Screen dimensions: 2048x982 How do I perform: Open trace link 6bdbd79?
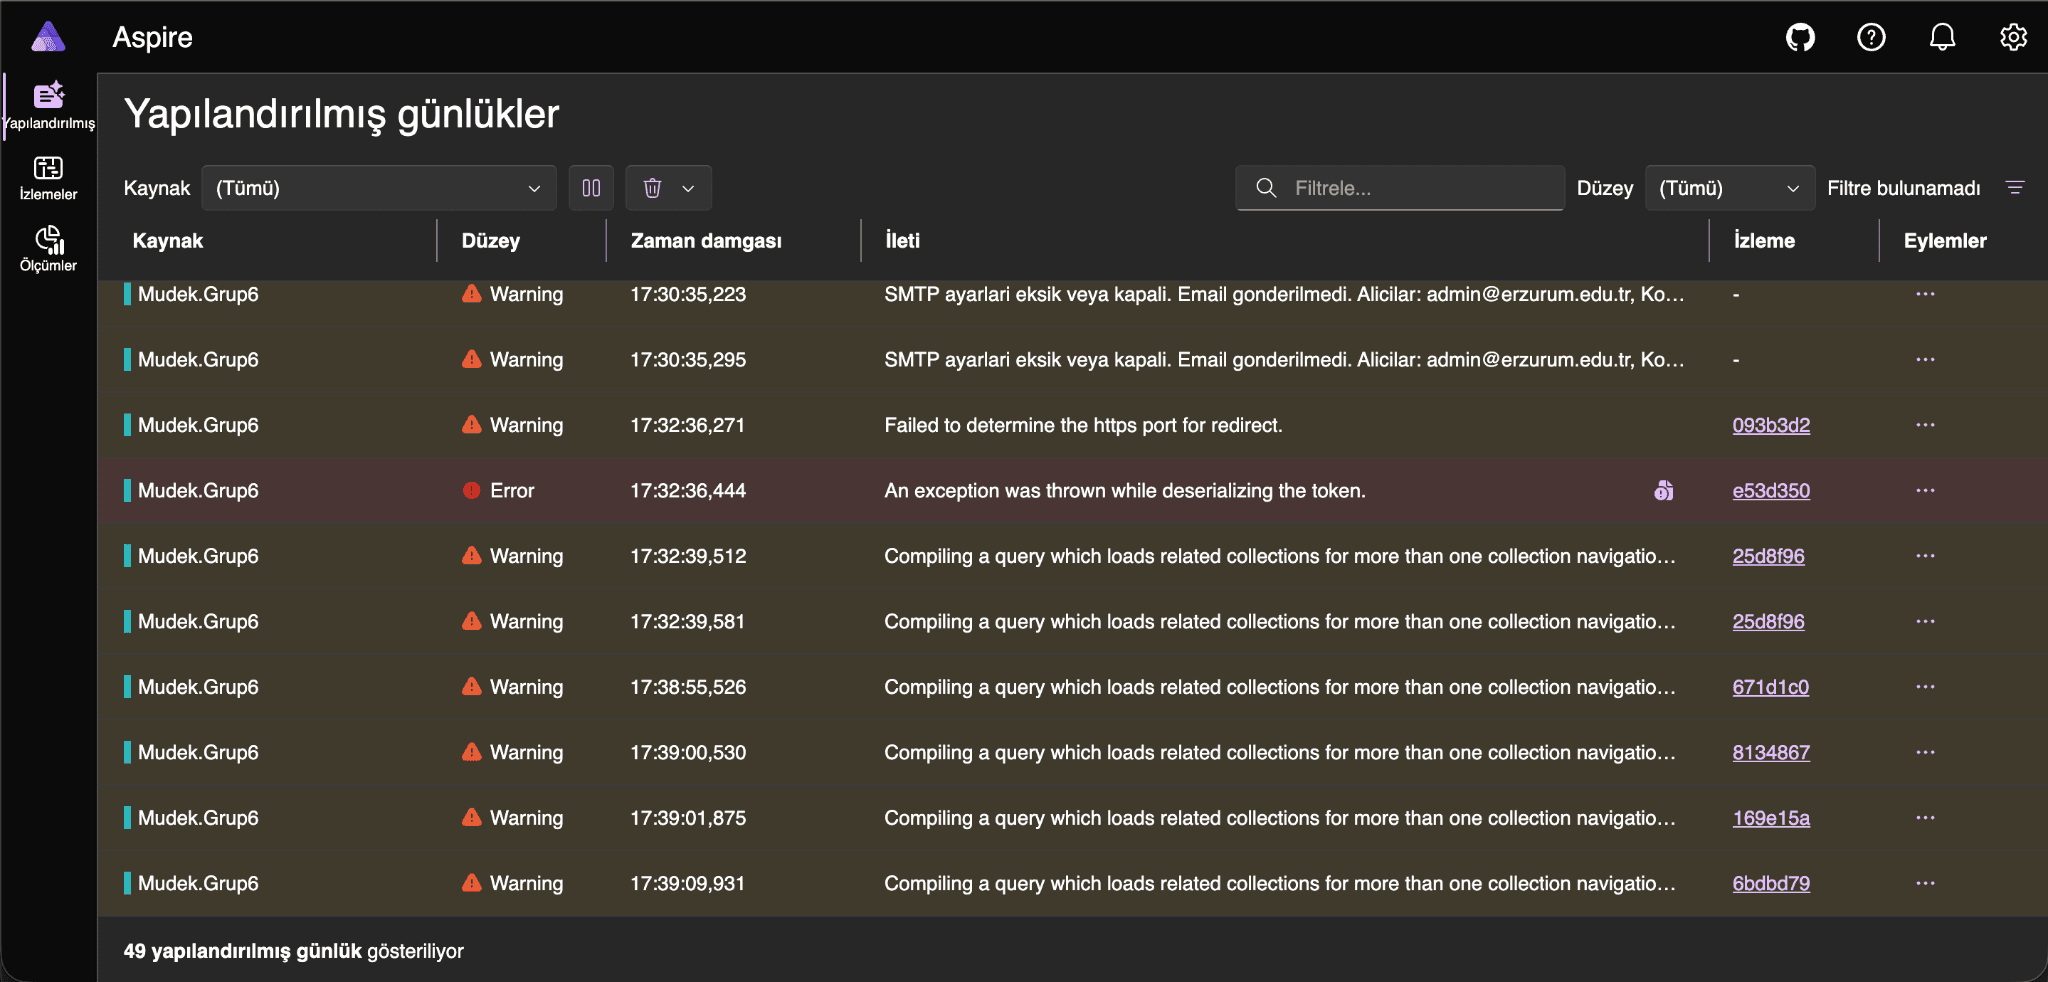[x=1771, y=884]
